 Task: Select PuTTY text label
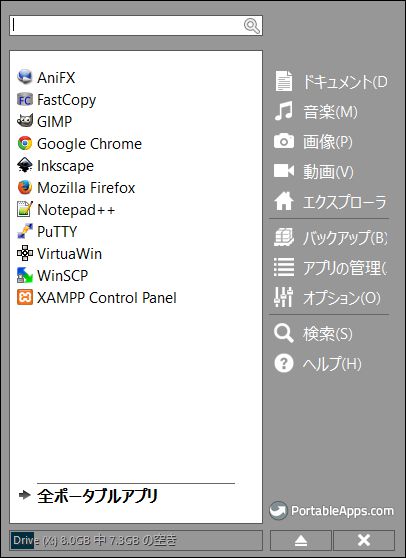click(x=57, y=232)
